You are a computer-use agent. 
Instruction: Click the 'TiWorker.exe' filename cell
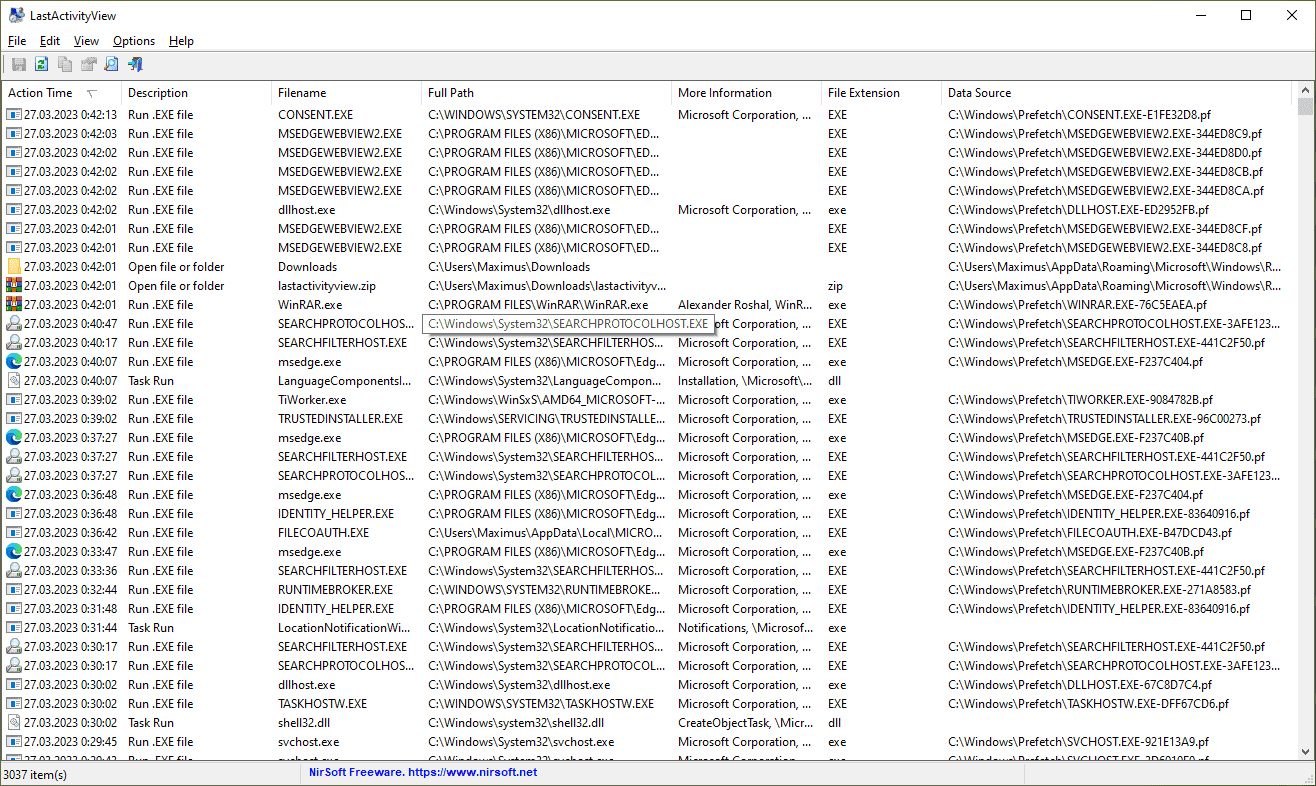[312, 400]
